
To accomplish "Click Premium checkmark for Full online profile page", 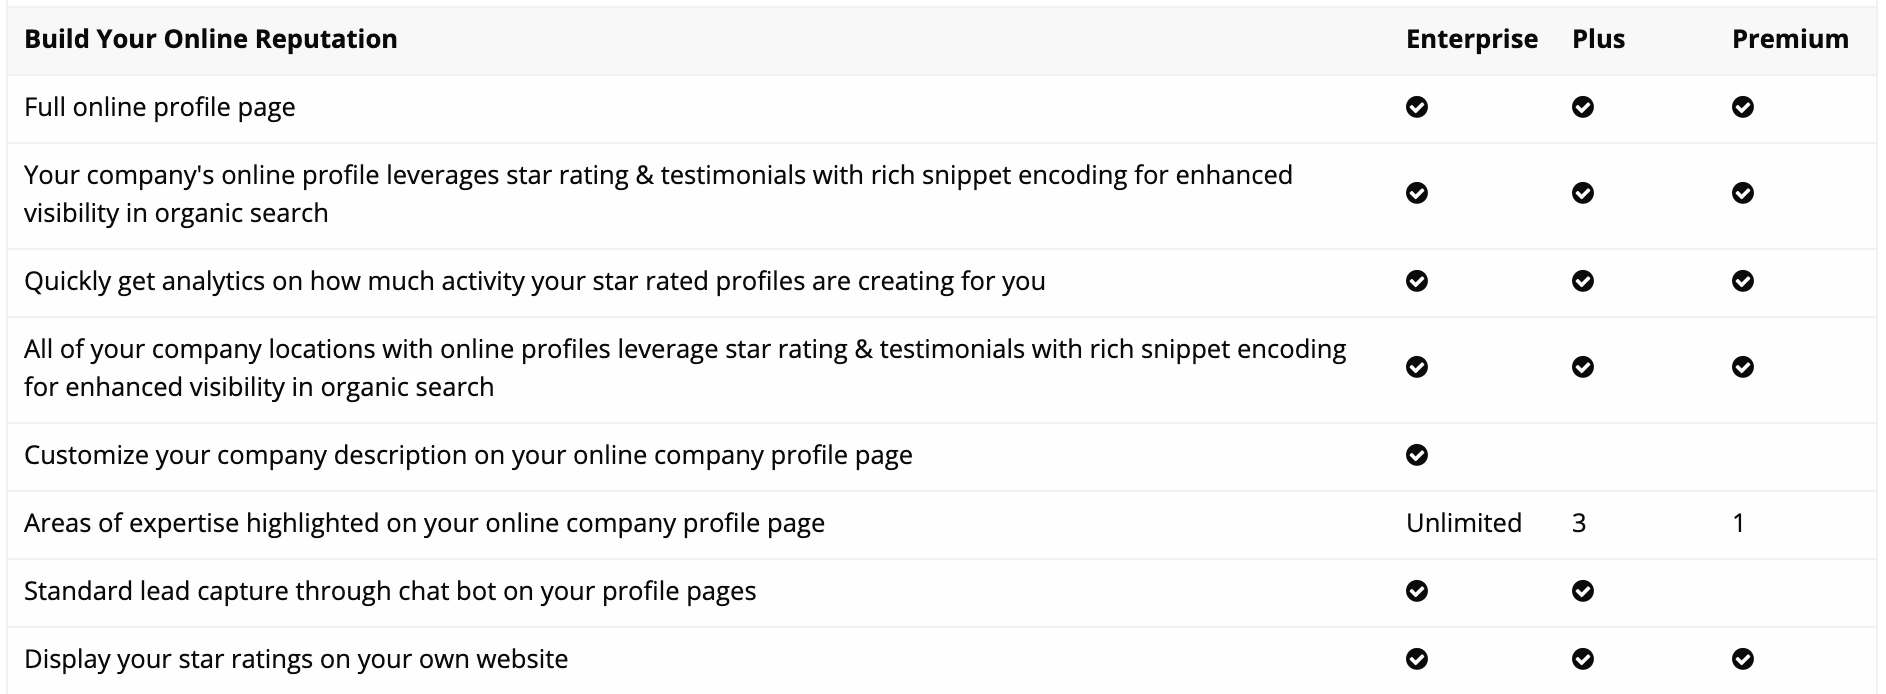I will [x=1743, y=107].
